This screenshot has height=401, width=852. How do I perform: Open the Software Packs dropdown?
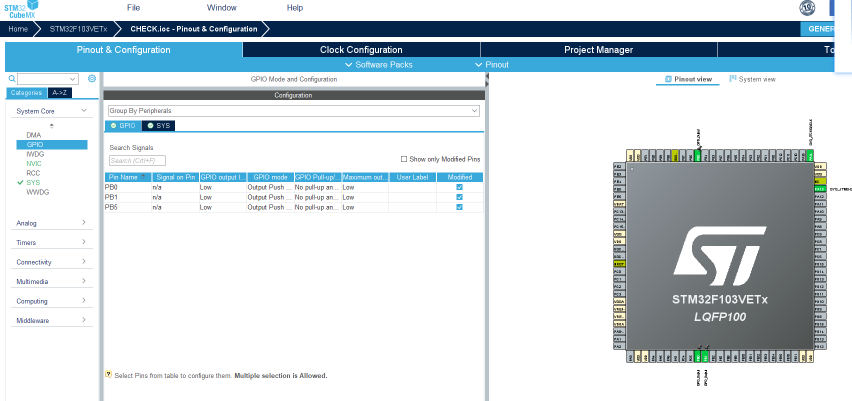(x=379, y=65)
